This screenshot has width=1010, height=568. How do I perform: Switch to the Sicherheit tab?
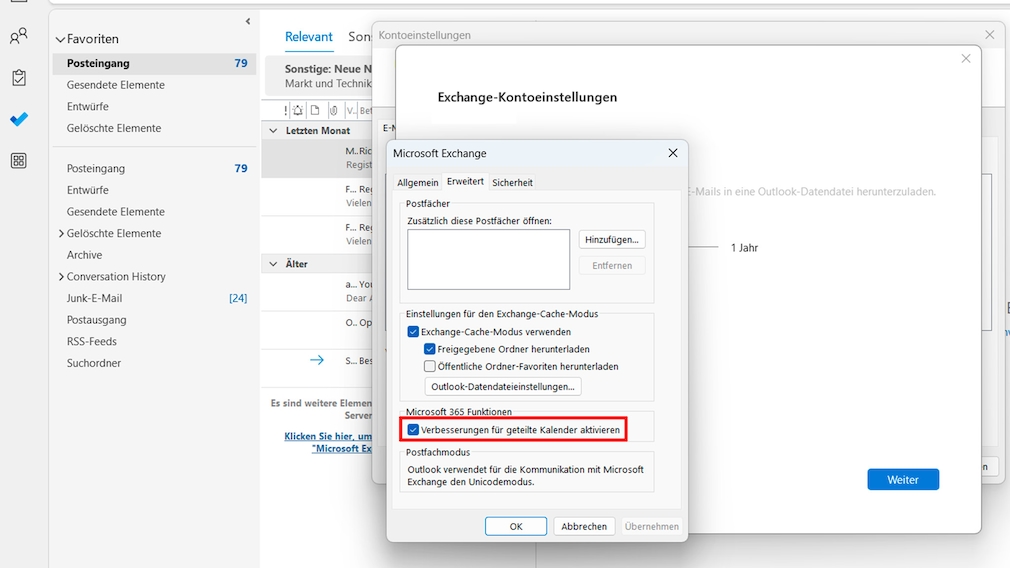[512, 183]
